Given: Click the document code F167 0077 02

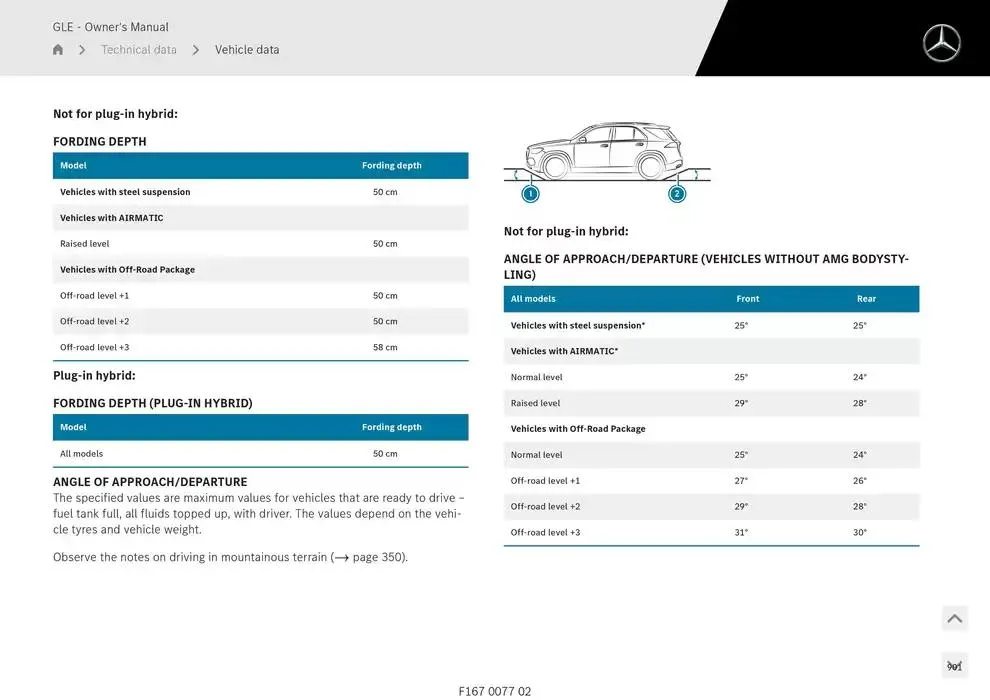Looking at the screenshot, I should 497,690.
